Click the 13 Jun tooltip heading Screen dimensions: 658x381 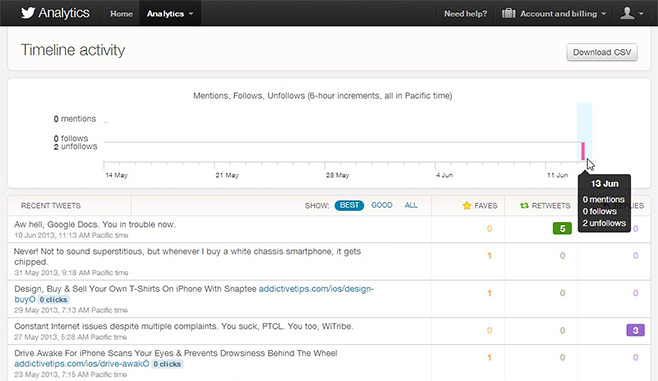pos(604,183)
